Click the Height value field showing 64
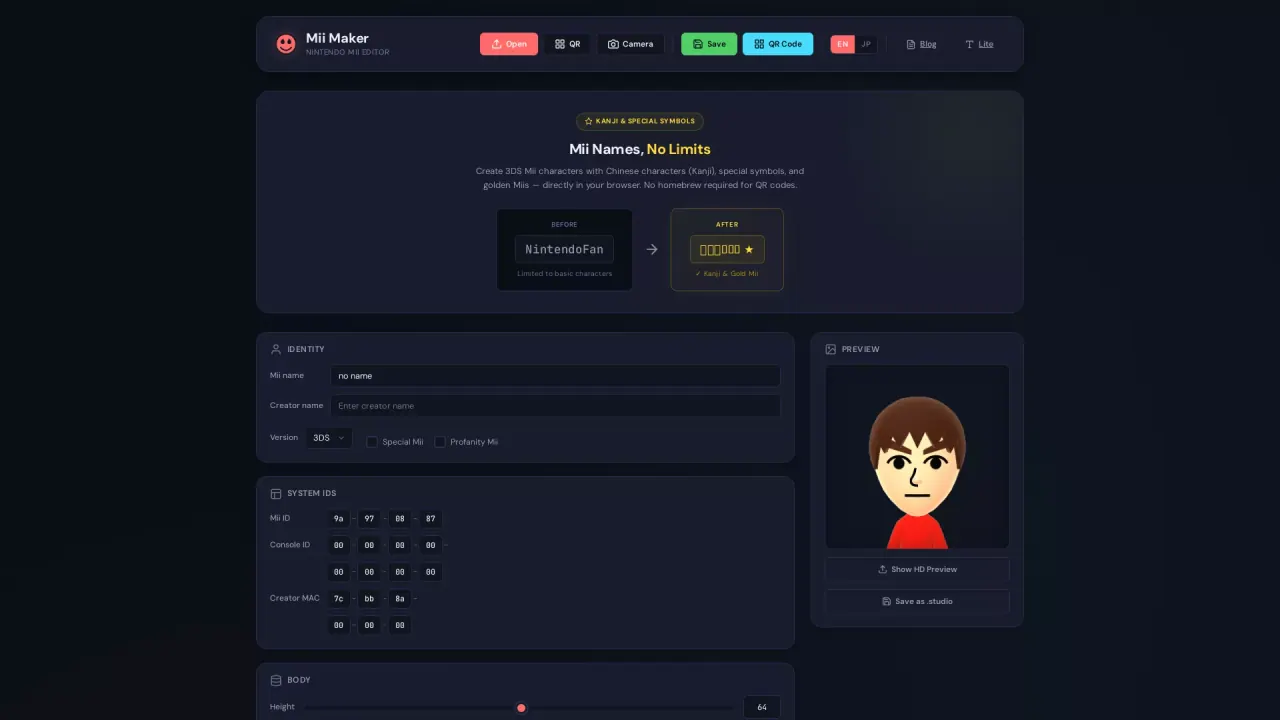1280x720 pixels. click(762, 707)
